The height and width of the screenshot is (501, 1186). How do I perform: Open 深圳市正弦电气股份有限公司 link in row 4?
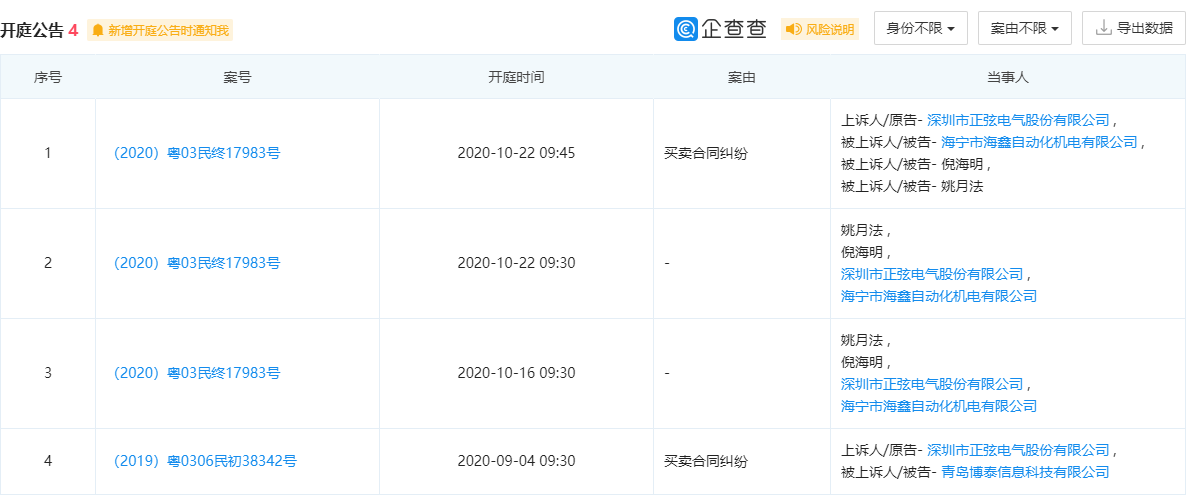pos(1018,450)
